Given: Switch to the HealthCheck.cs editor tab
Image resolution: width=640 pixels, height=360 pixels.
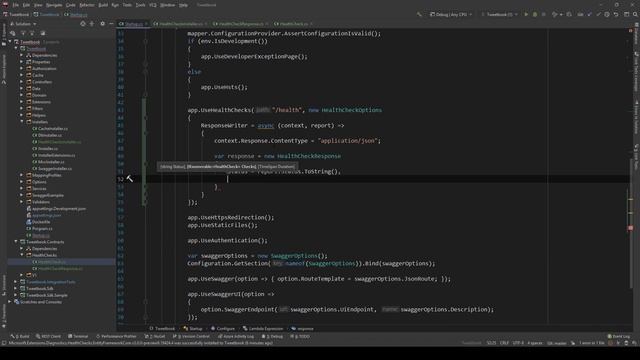Looking at the screenshot, I should point(293,24).
